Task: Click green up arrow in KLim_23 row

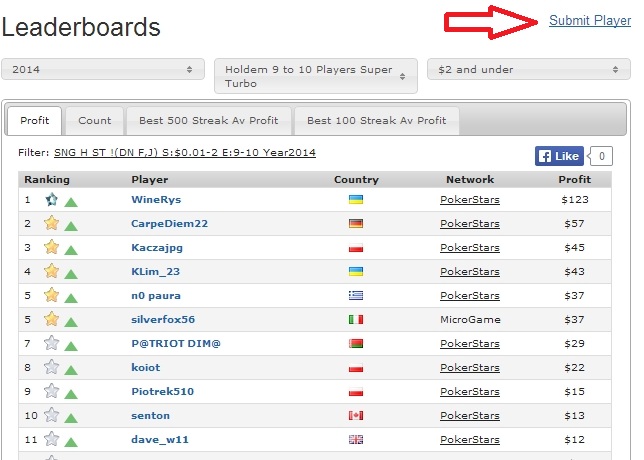Action: [71, 274]
